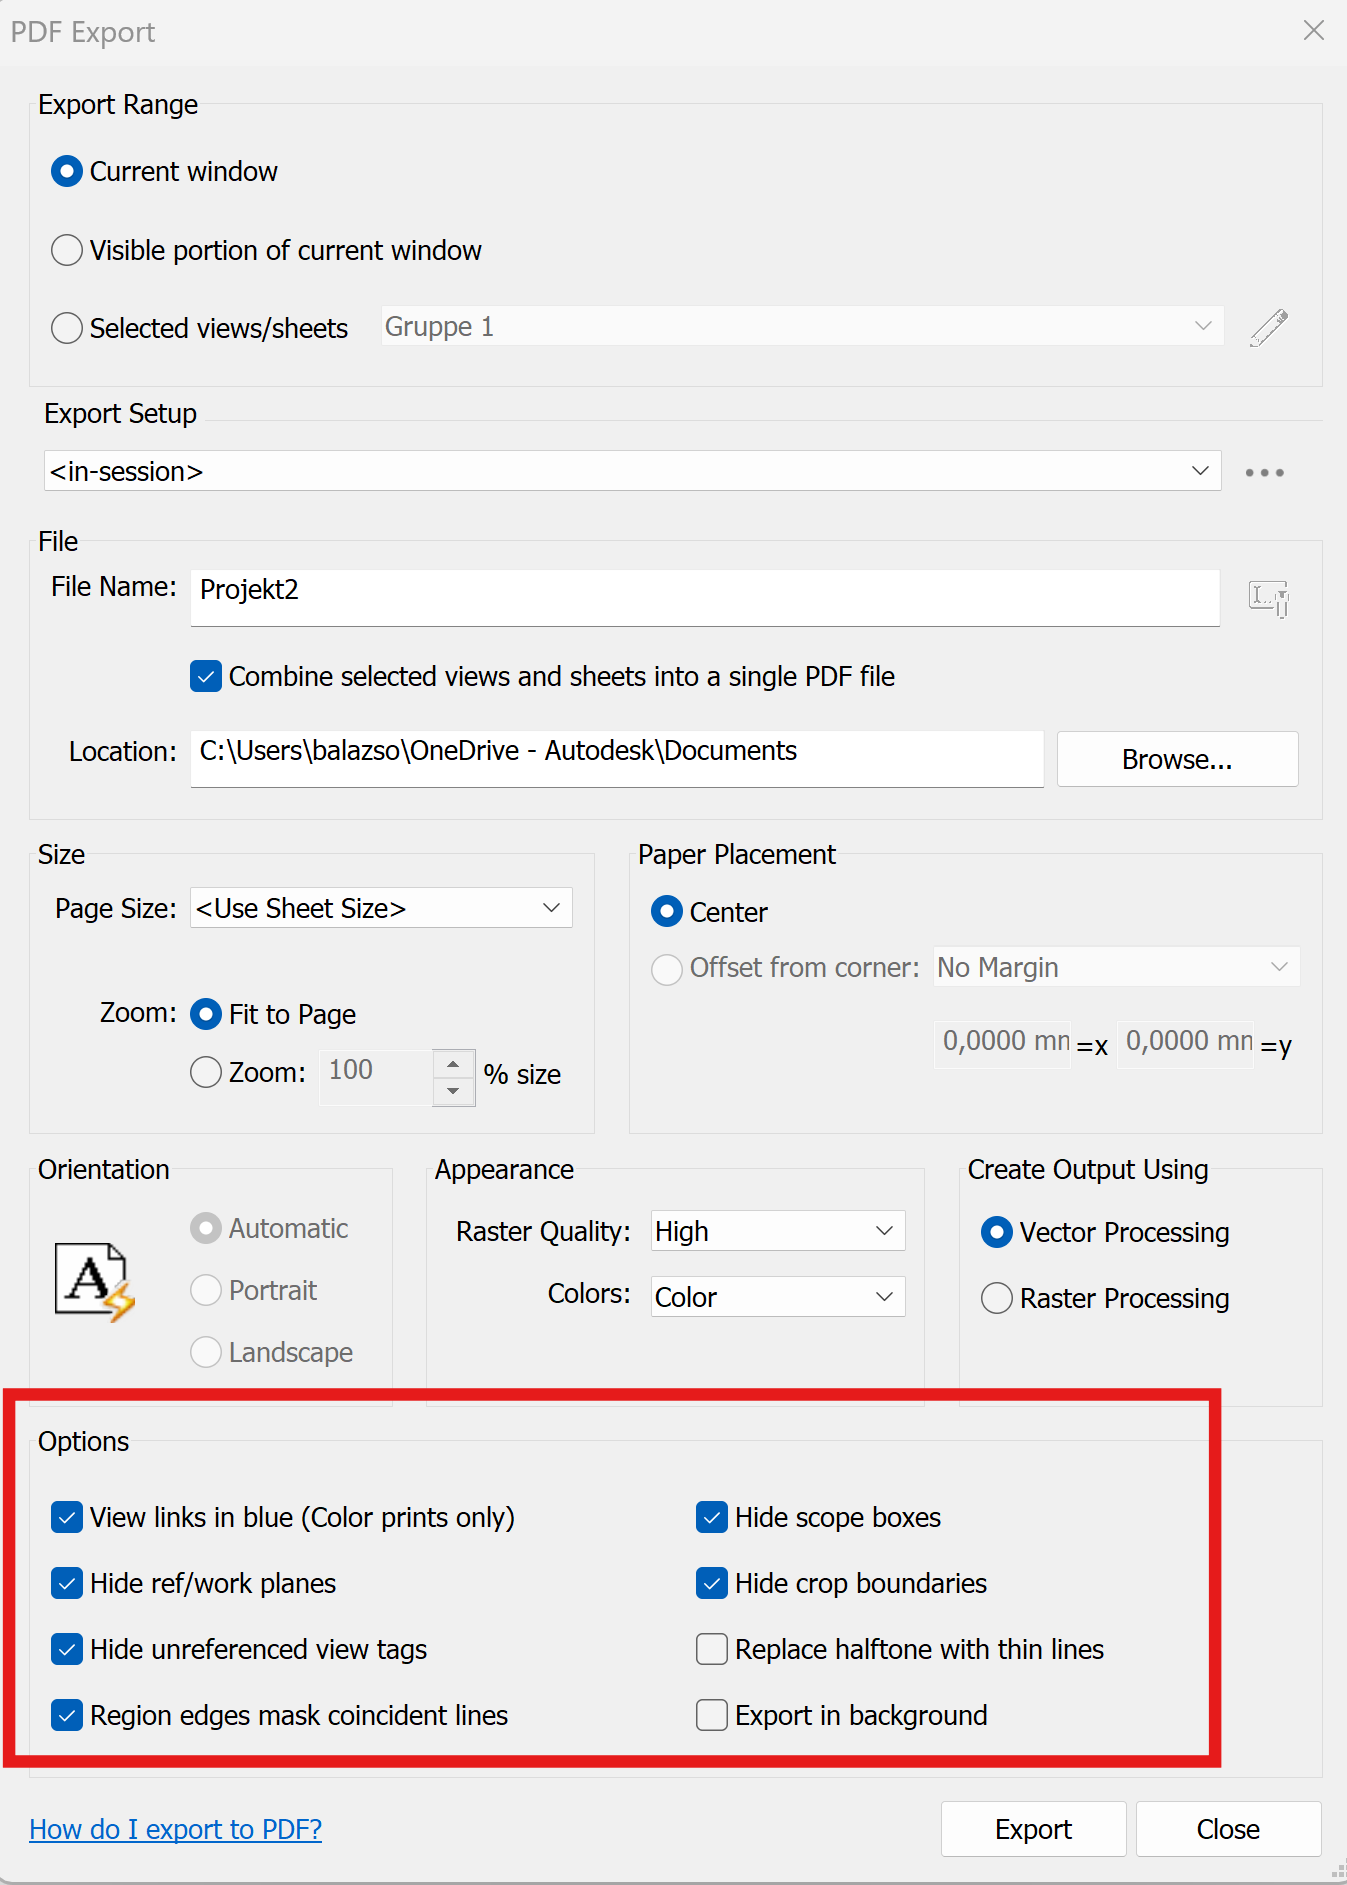Click the file naming rule icon

coord(1268,598)
